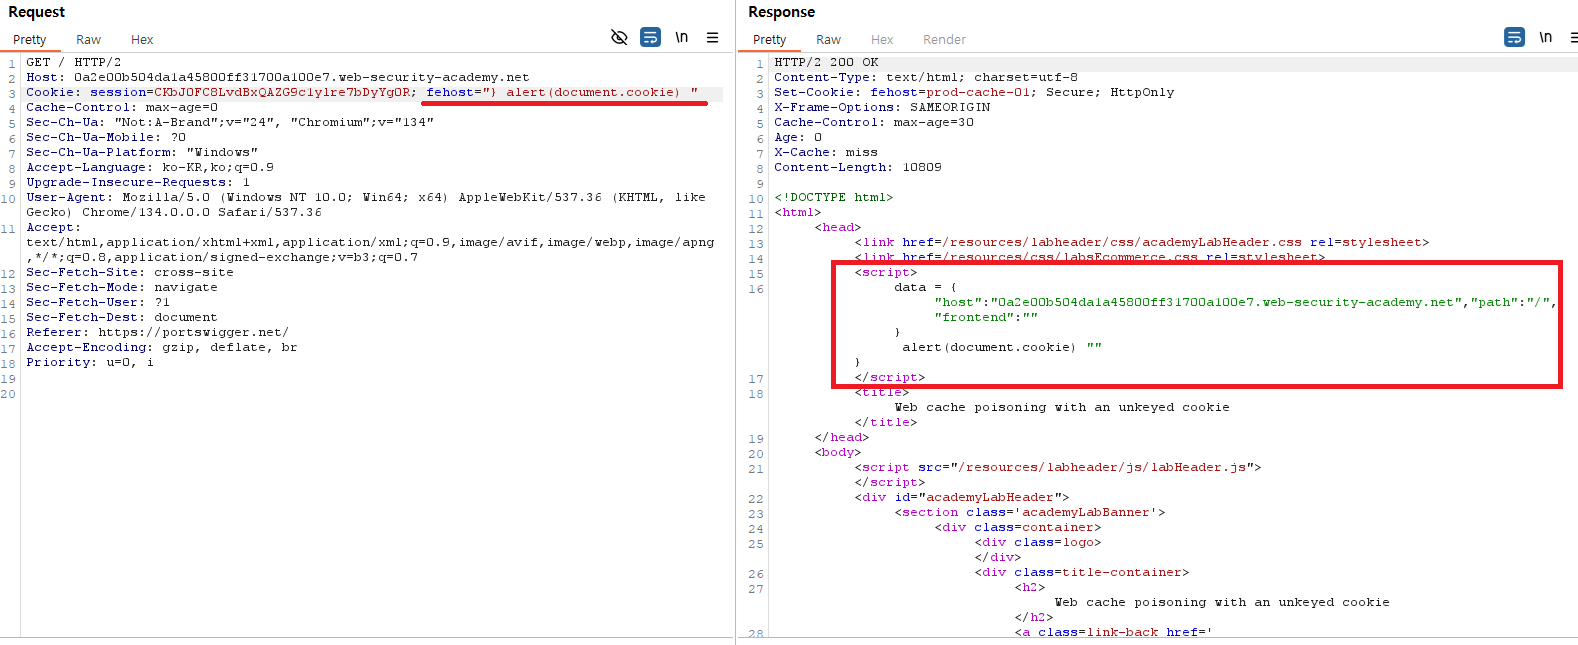Click the Referer portswigger.net header line
Image resolution: width=1578 pixels, height=645 pixels.
pos(158,332)
